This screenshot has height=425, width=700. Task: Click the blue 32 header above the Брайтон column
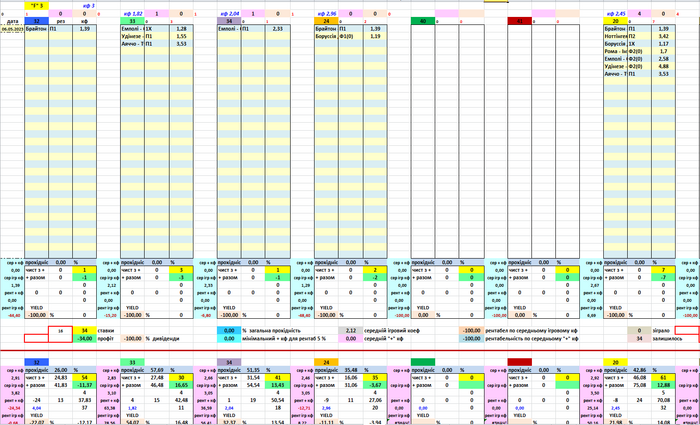37,21
